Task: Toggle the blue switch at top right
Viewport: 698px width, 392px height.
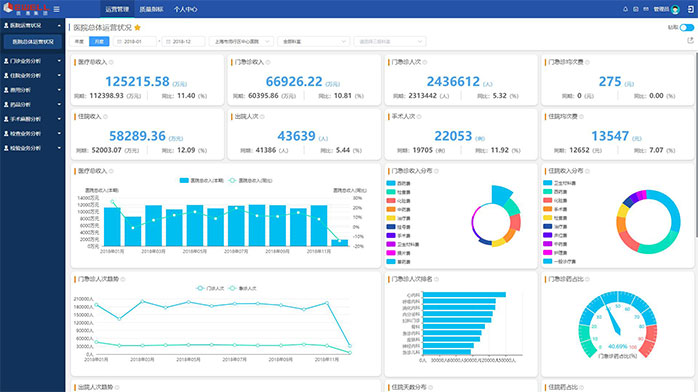Action: click(x=687, y=28)
